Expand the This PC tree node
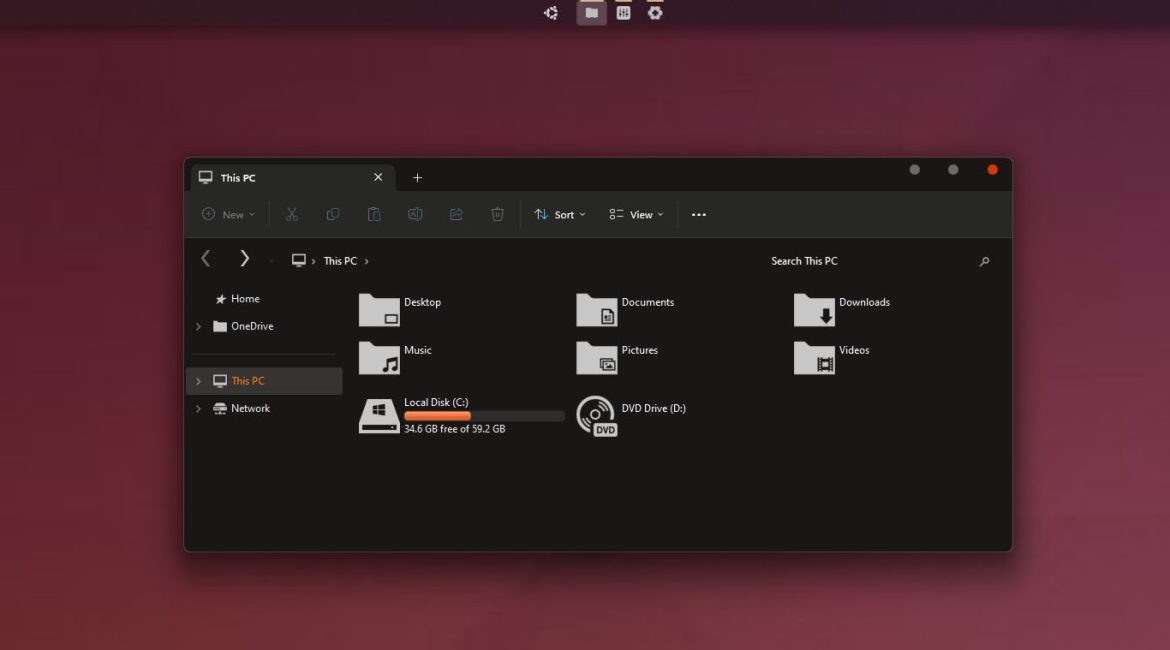This screenshot has height=650, width=1170. click(198, 381)
